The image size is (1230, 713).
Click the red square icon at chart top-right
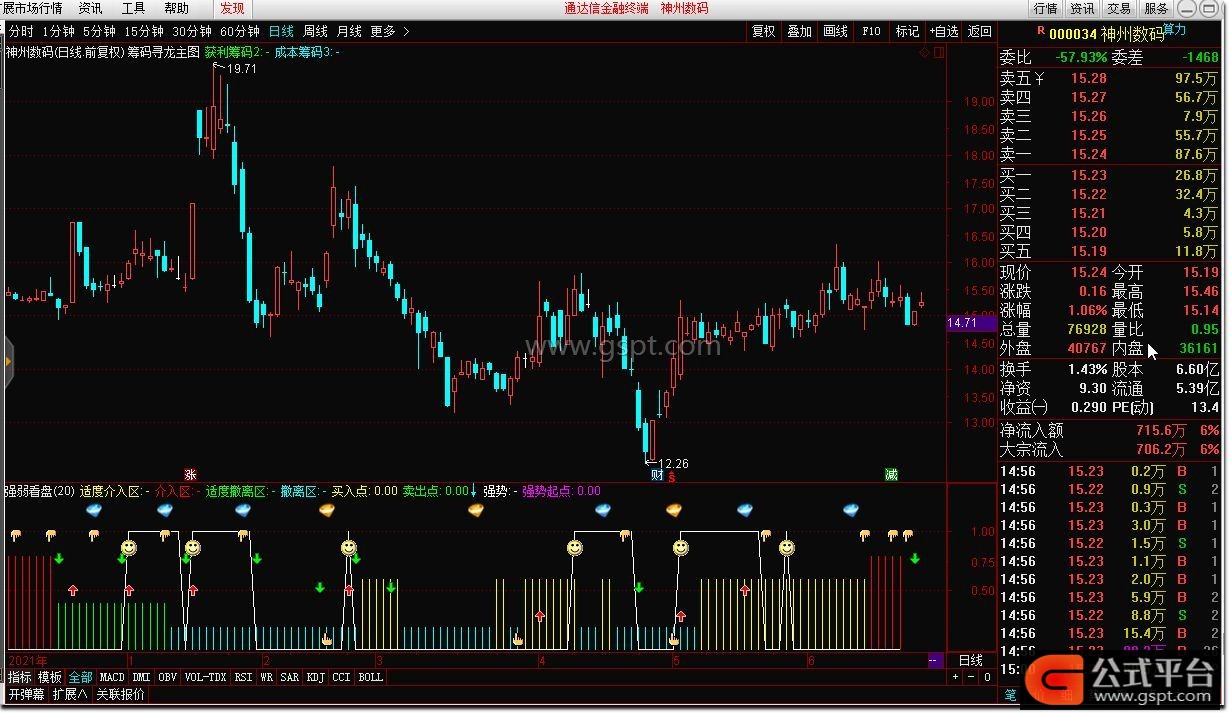[937, 51]
